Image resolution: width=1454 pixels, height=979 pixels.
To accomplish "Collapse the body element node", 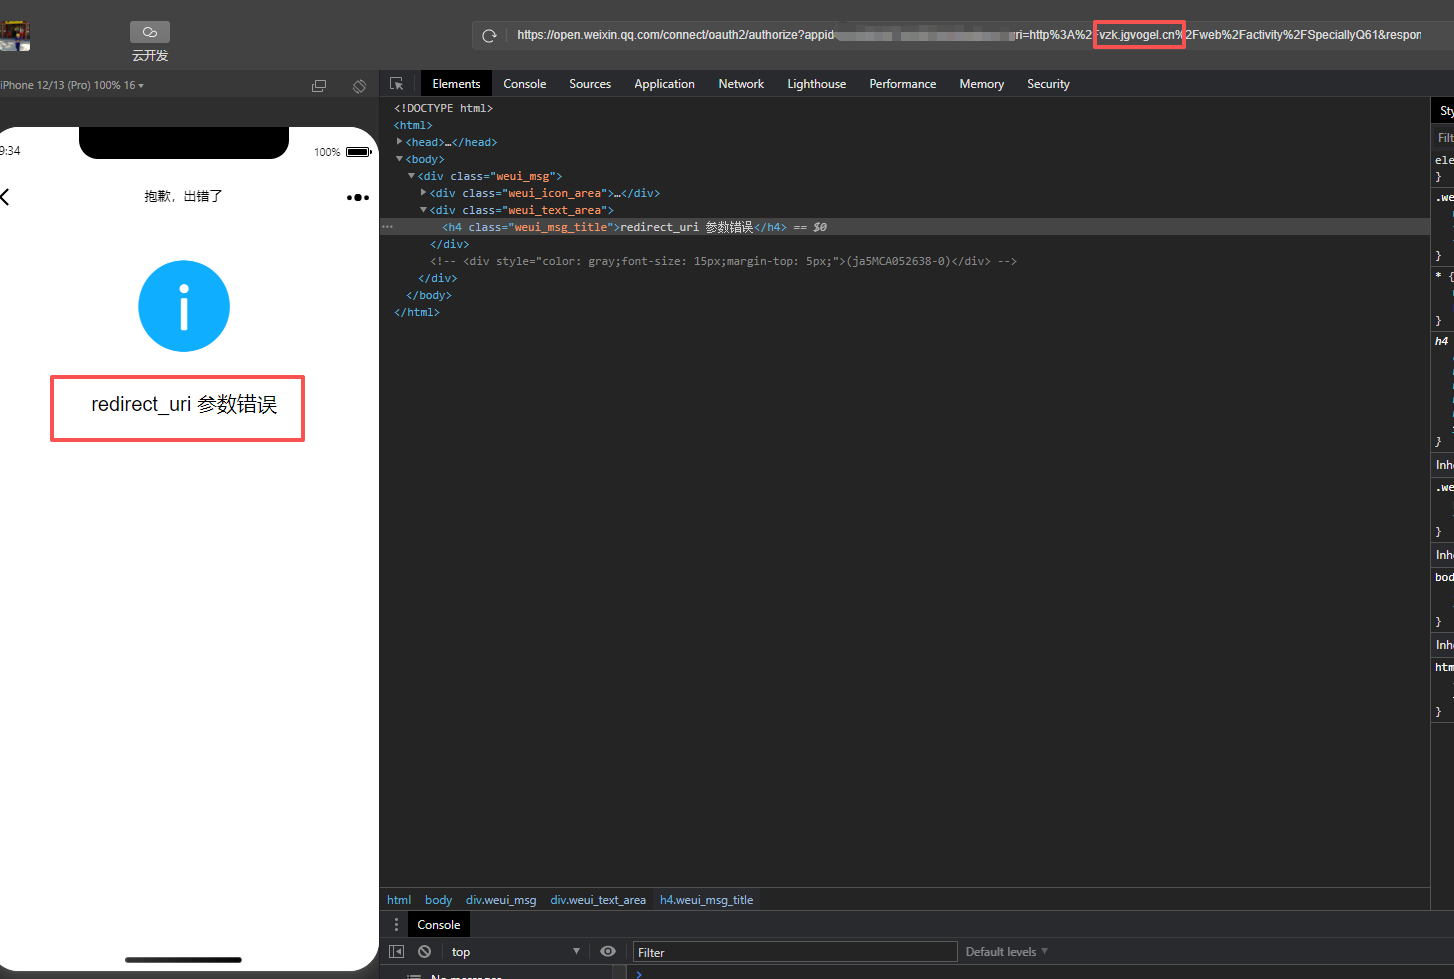I will tap(400, 159).
